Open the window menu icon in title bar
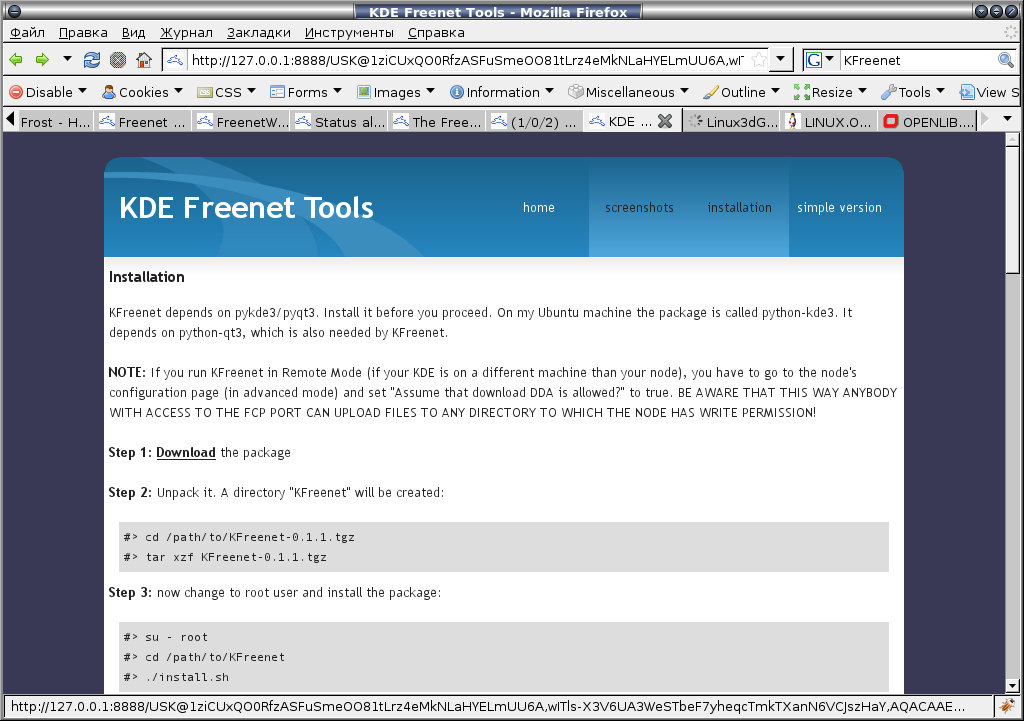Viewport: 1024px width, 721px height. (13, 11)
